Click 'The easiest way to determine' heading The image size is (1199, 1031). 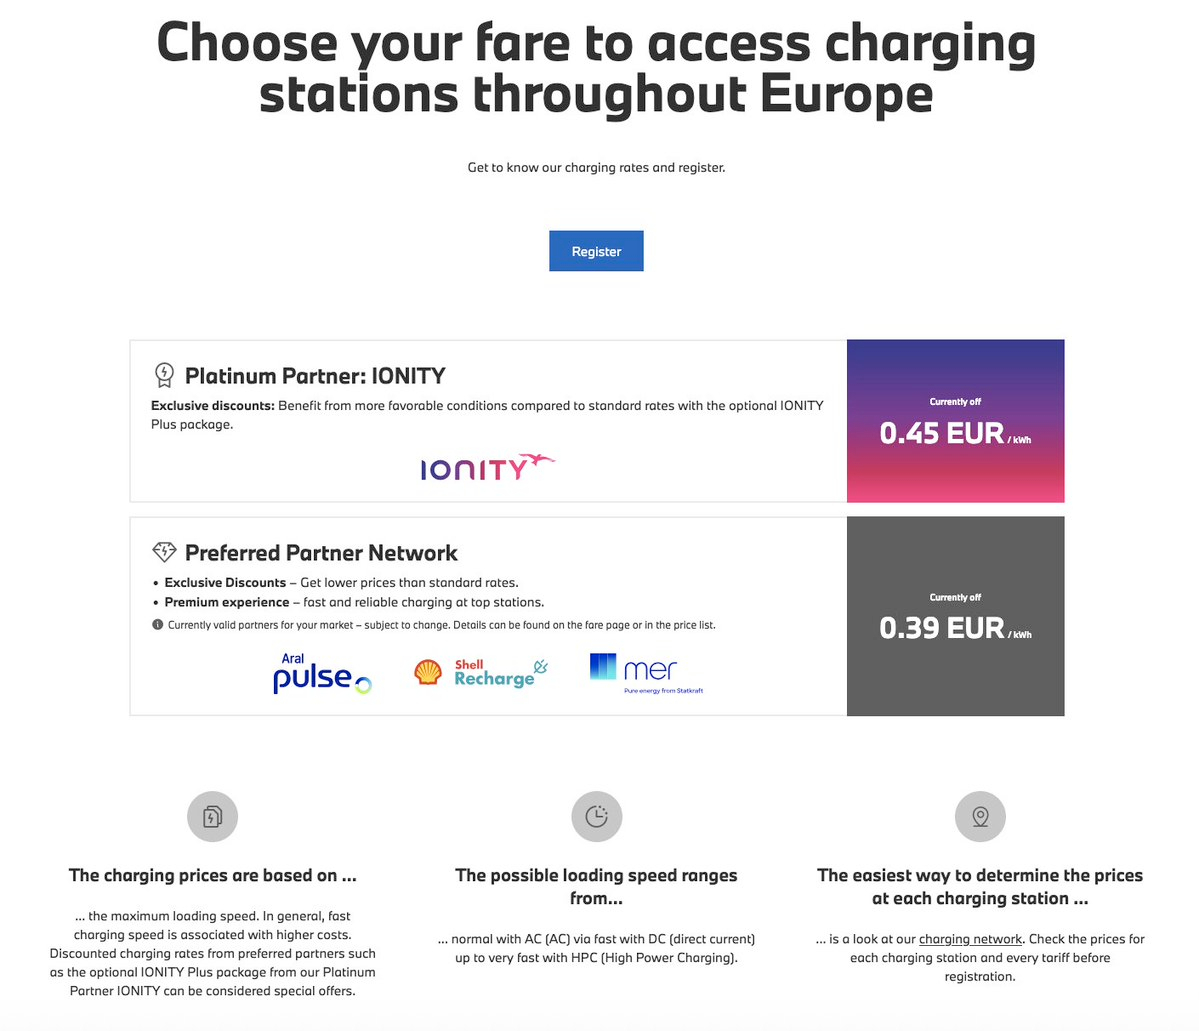pyautogui.click(x=980, y=886)
